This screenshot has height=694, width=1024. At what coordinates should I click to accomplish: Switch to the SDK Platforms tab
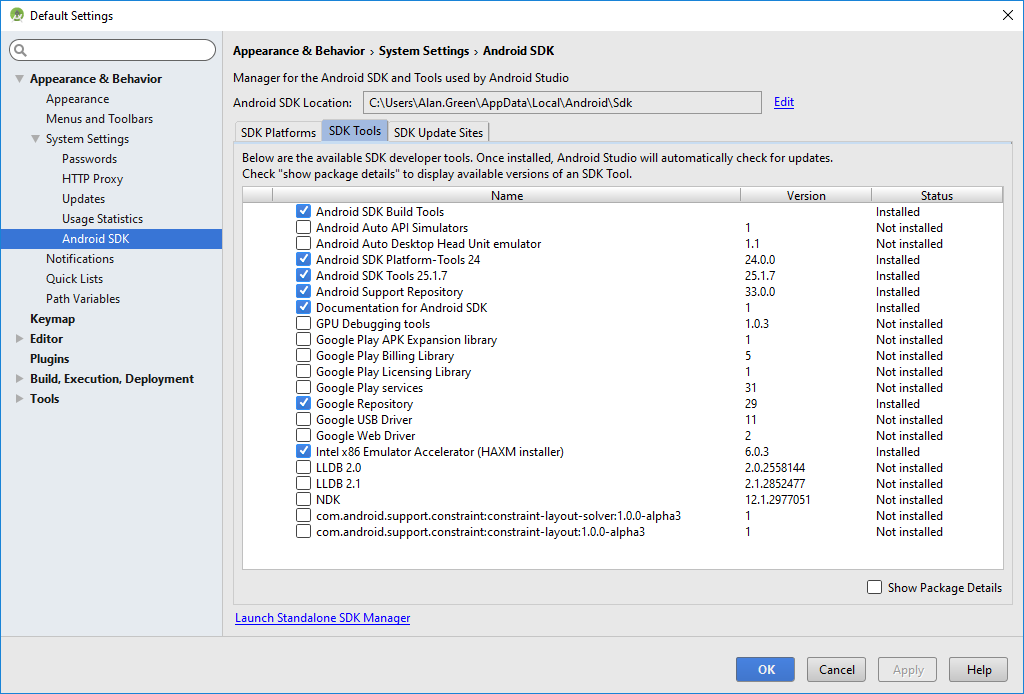click(x=278, y=132)
